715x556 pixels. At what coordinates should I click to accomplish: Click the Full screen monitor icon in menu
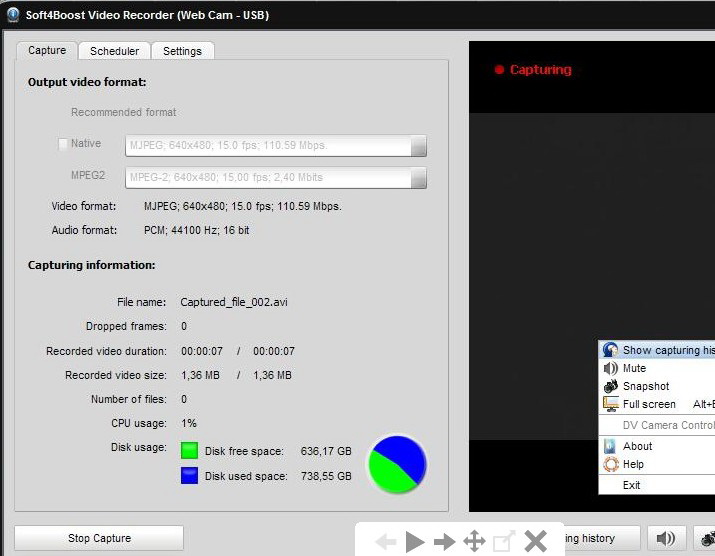tap(611, 404)
